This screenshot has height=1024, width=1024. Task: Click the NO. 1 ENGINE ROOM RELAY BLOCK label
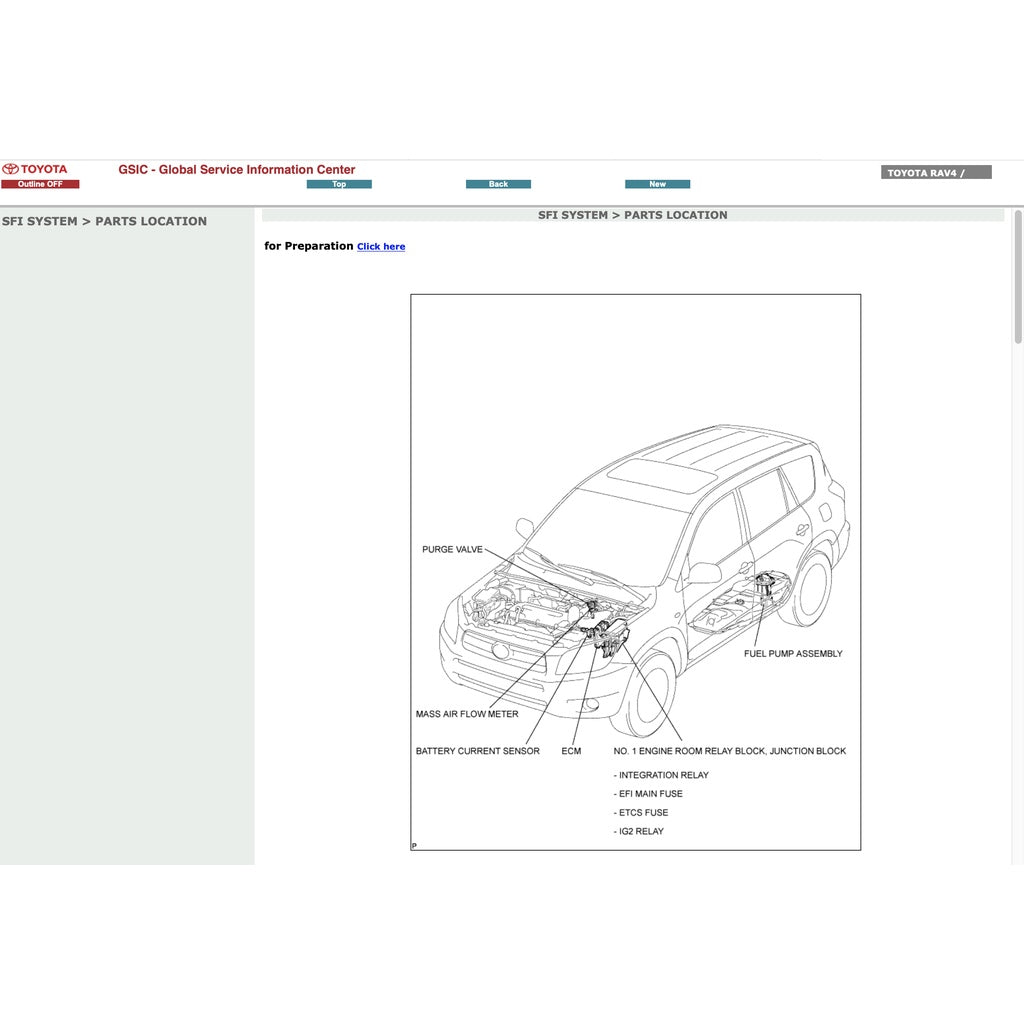pos(730,751)
